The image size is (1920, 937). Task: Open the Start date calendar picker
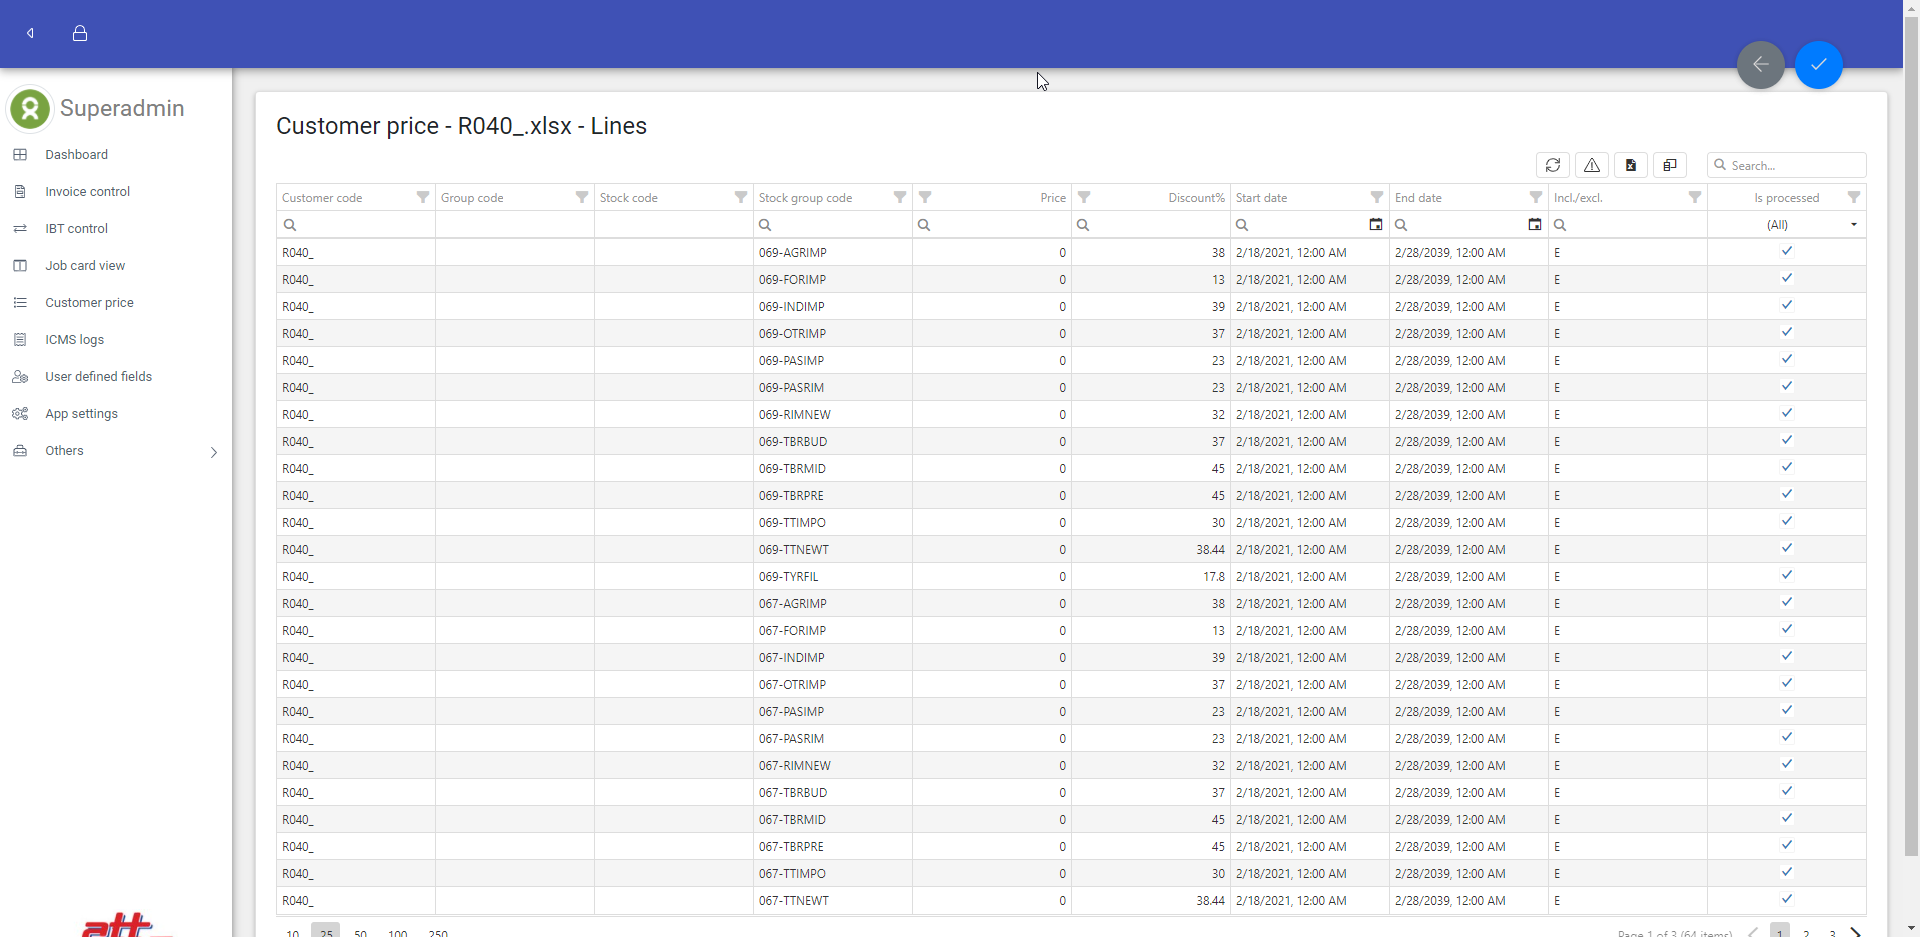point(1375,225)
